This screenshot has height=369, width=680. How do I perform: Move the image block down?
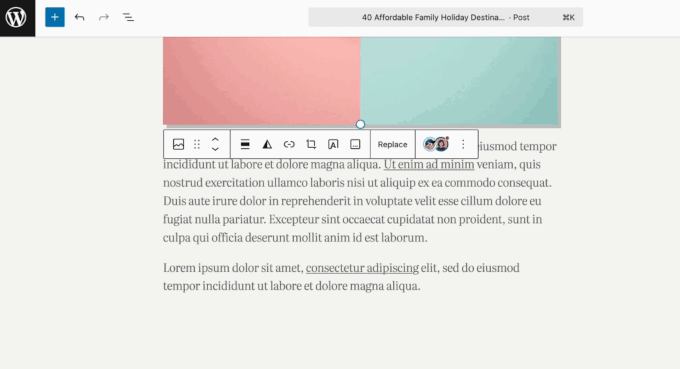point(215,149)
